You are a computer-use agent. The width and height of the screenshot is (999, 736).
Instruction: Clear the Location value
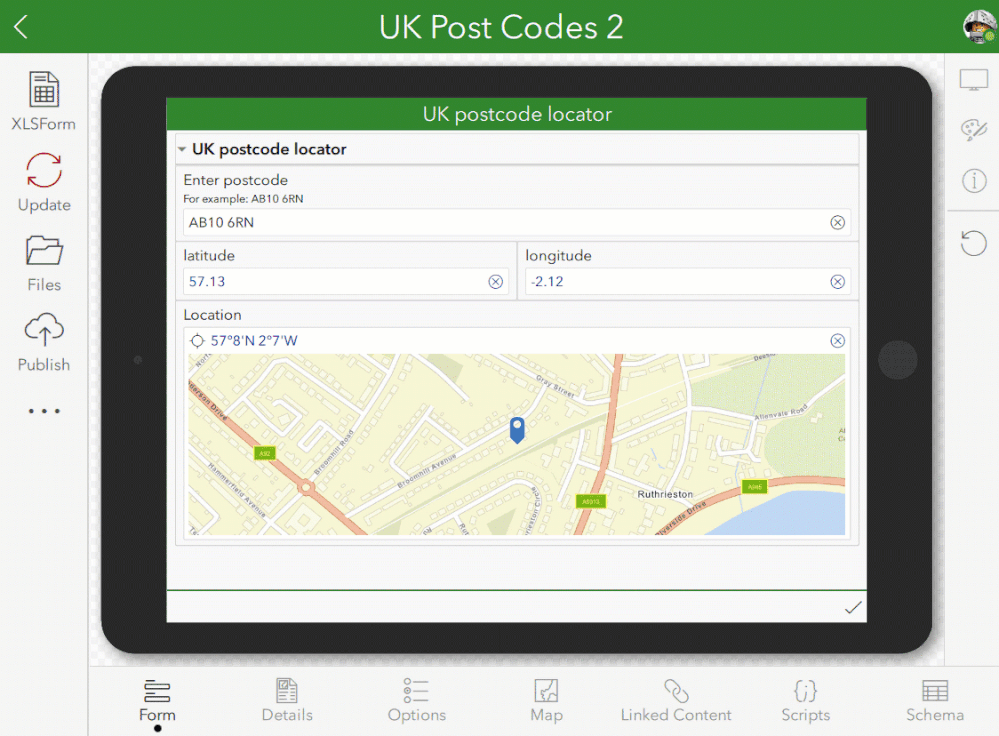[837, 341]
